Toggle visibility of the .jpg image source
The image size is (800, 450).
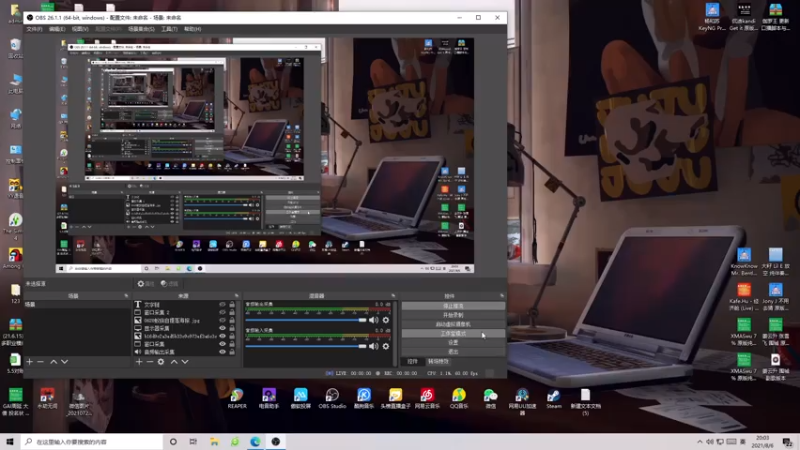point(222,320)
